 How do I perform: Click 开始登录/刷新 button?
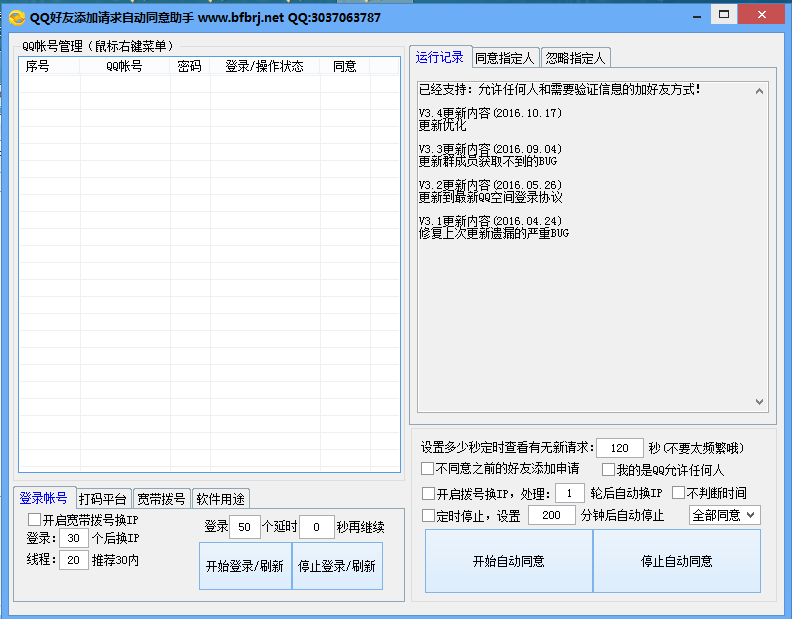[x=245, y=566]
